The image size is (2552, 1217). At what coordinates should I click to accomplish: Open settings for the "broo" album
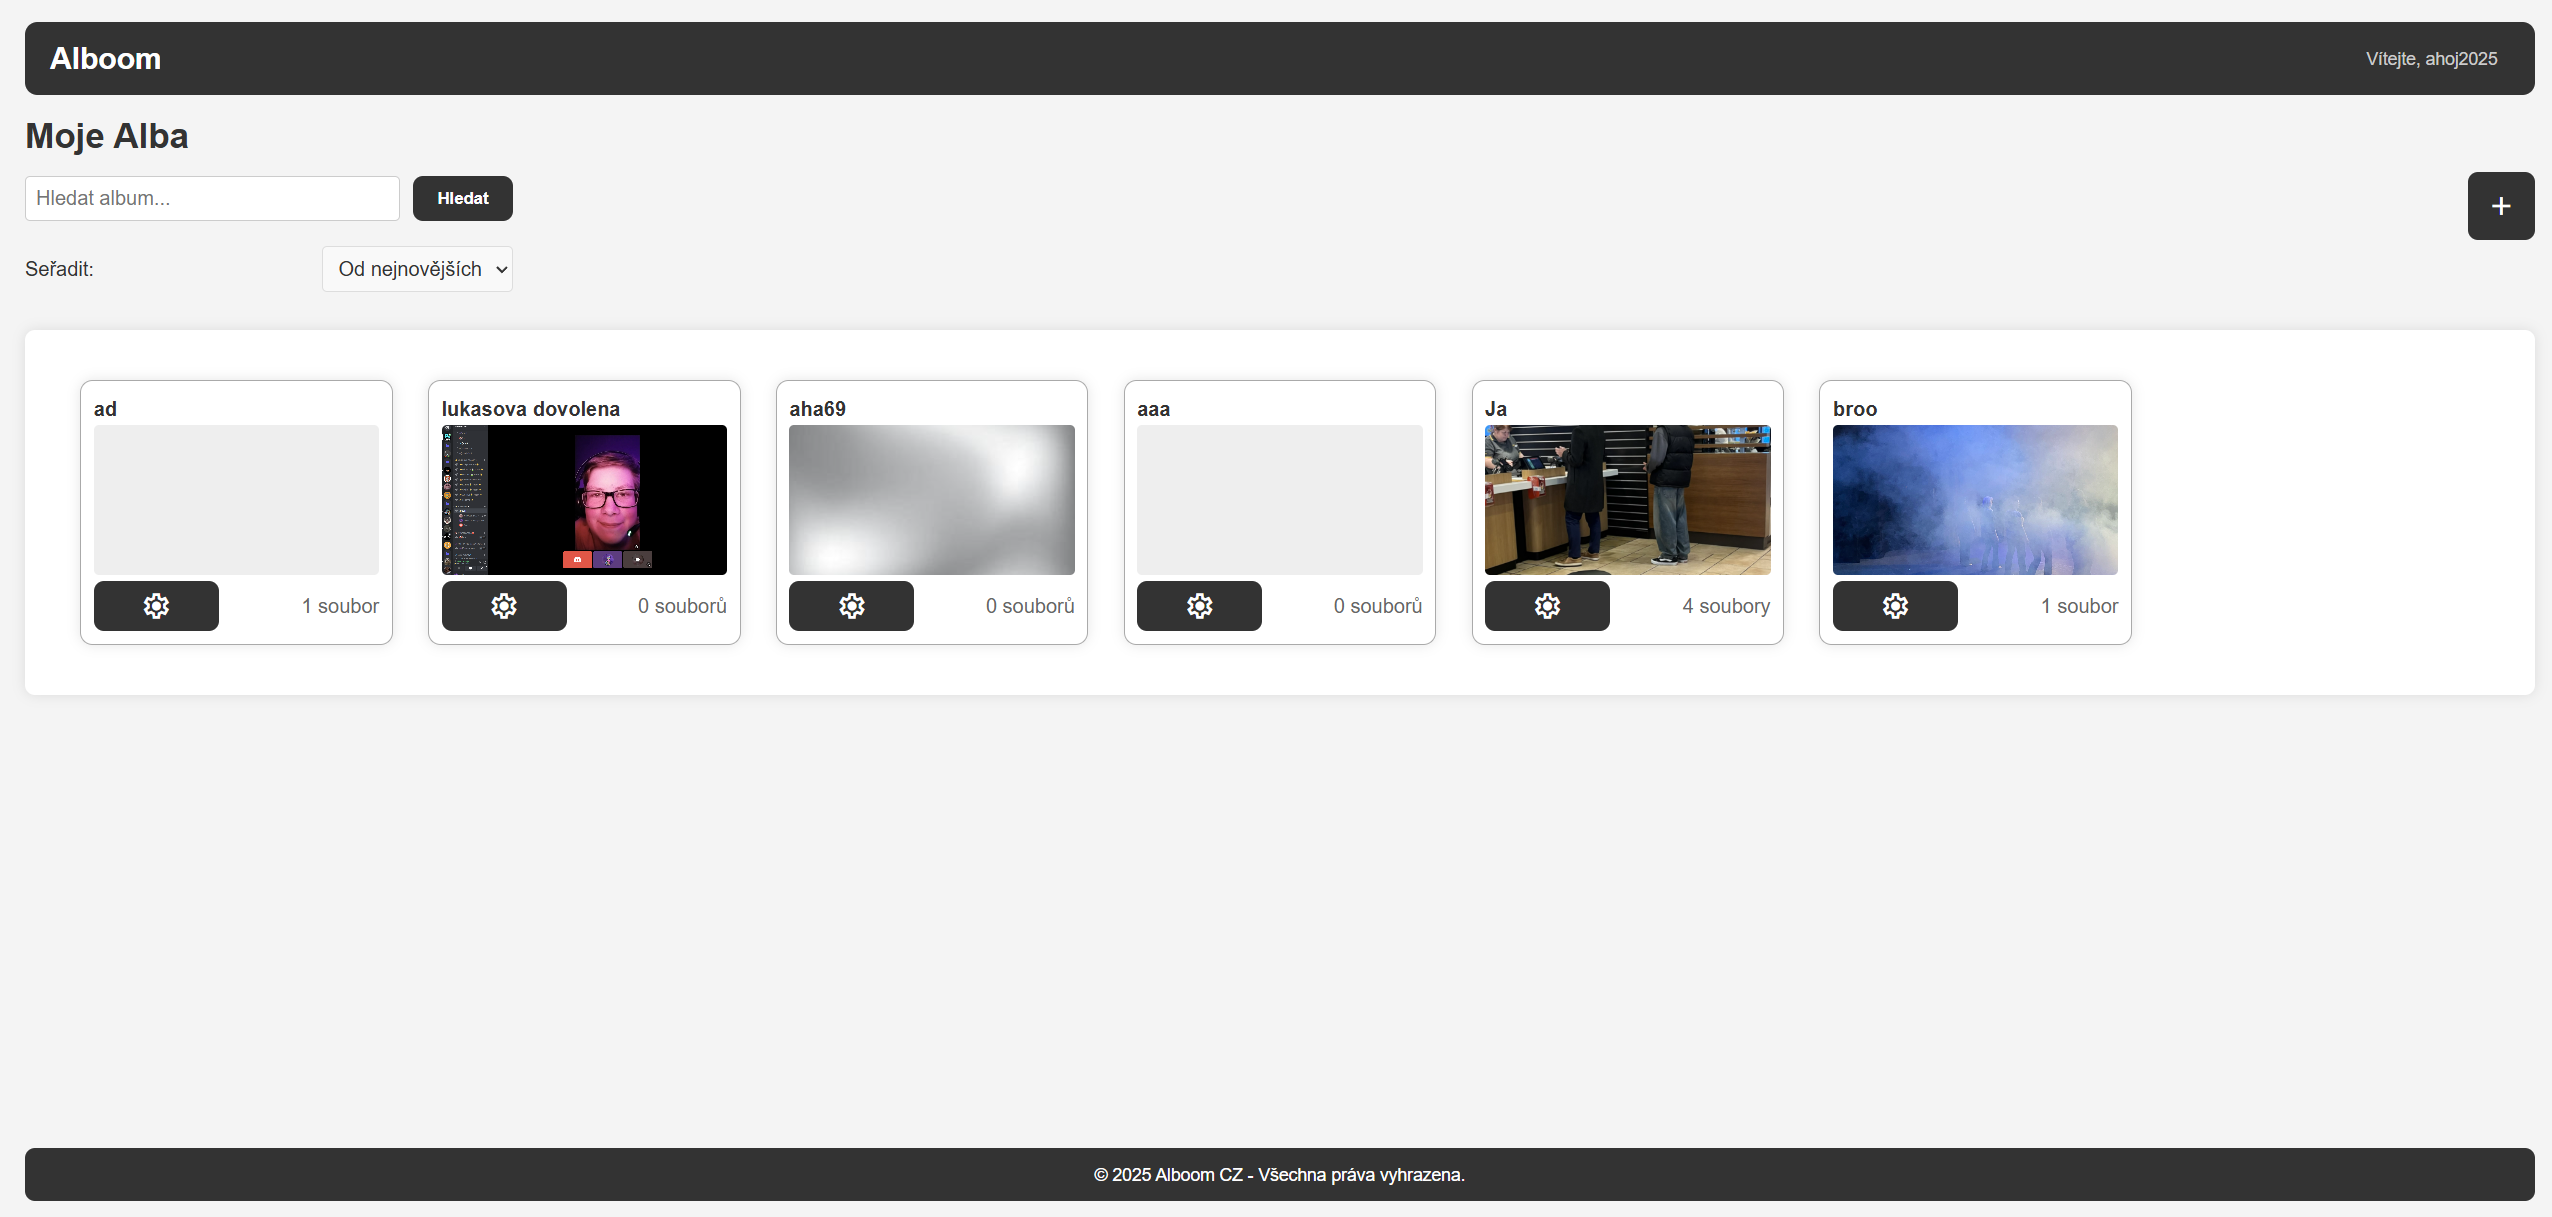point(1895,605)
